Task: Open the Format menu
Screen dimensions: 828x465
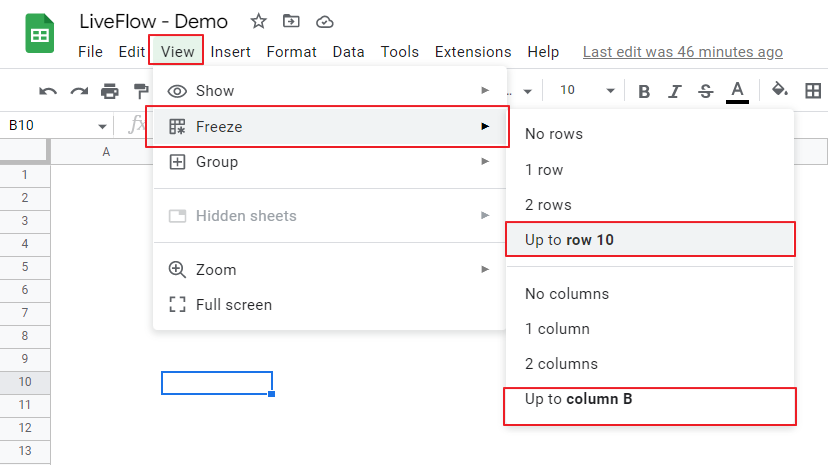Action: point(291,52)
